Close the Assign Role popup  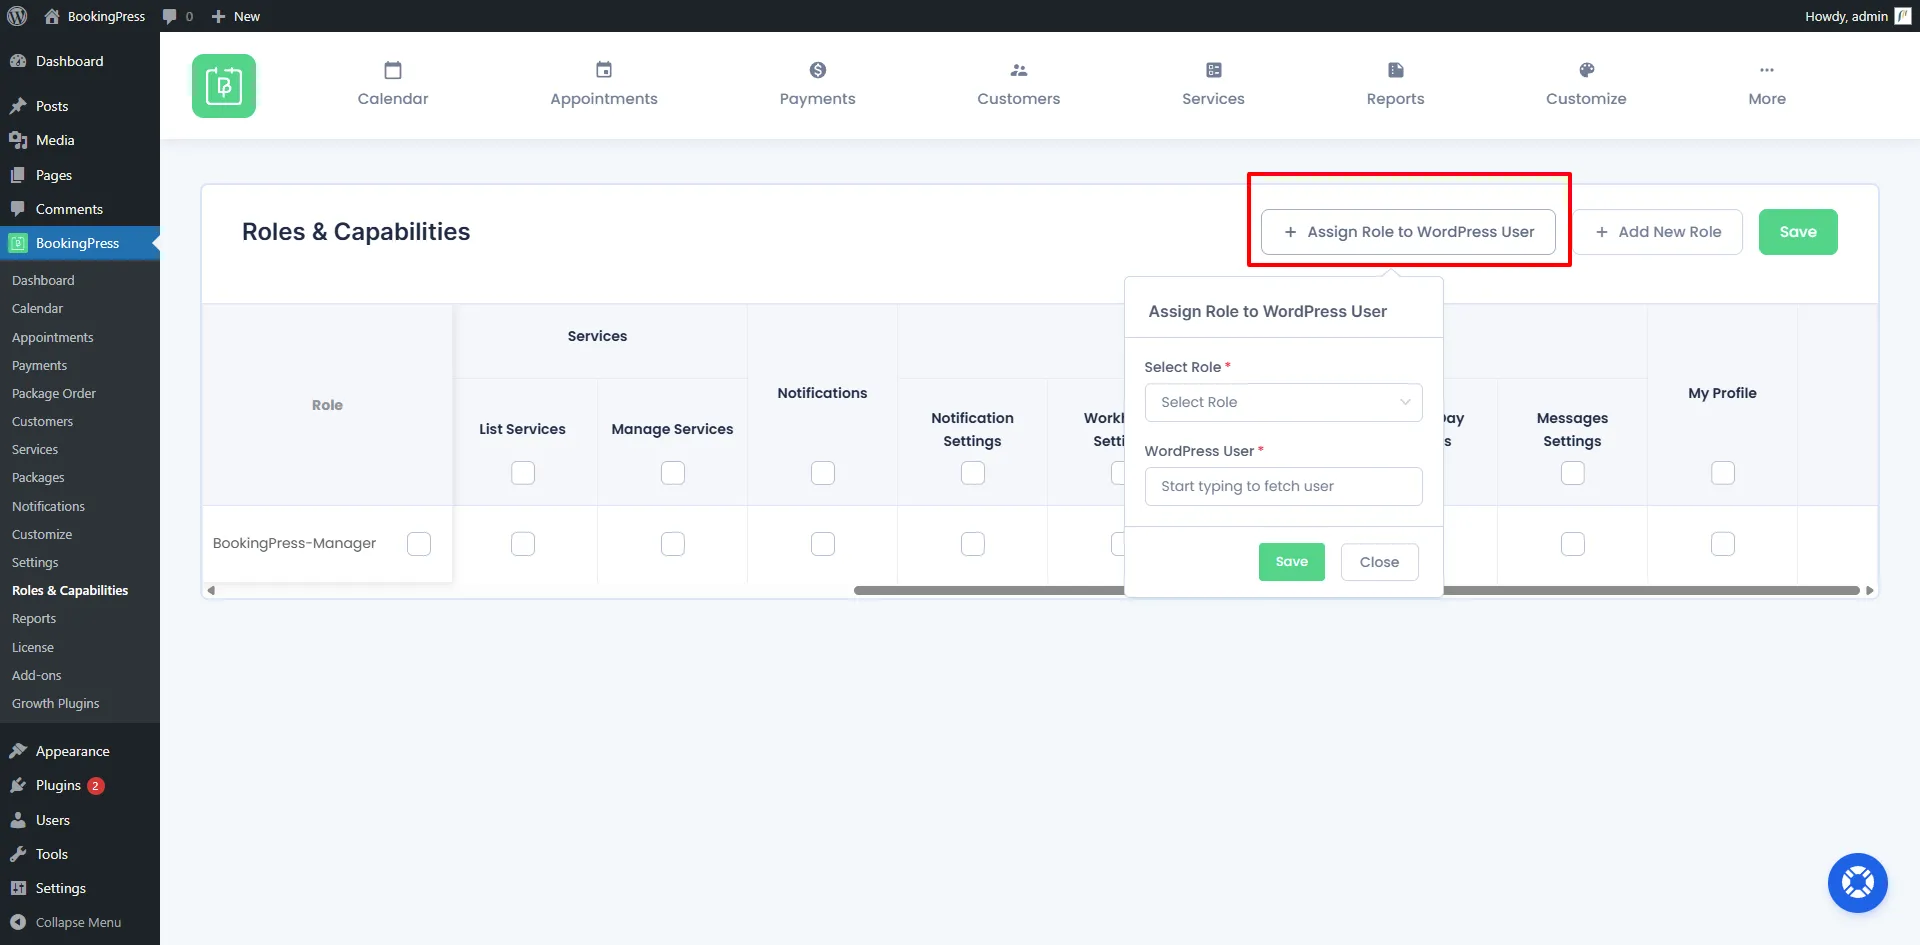[x=1379, y=562]
